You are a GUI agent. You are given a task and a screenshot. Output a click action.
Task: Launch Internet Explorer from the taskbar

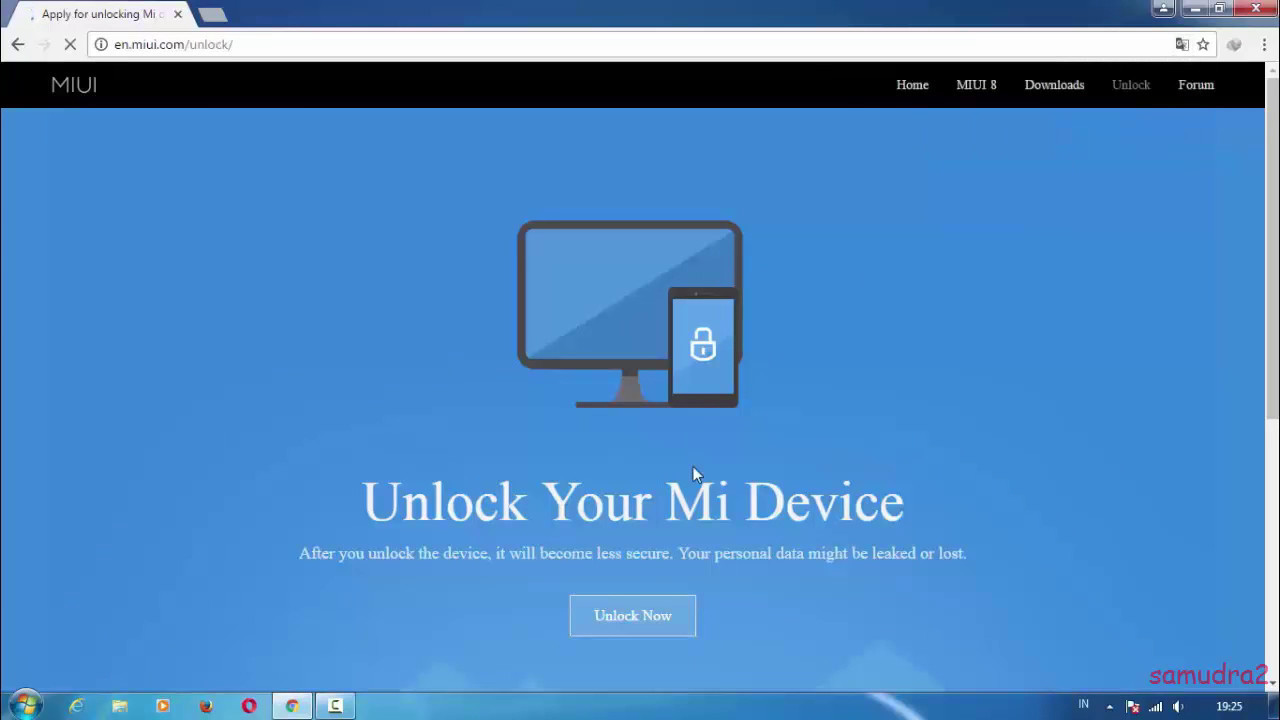click(x=77, y=706)
